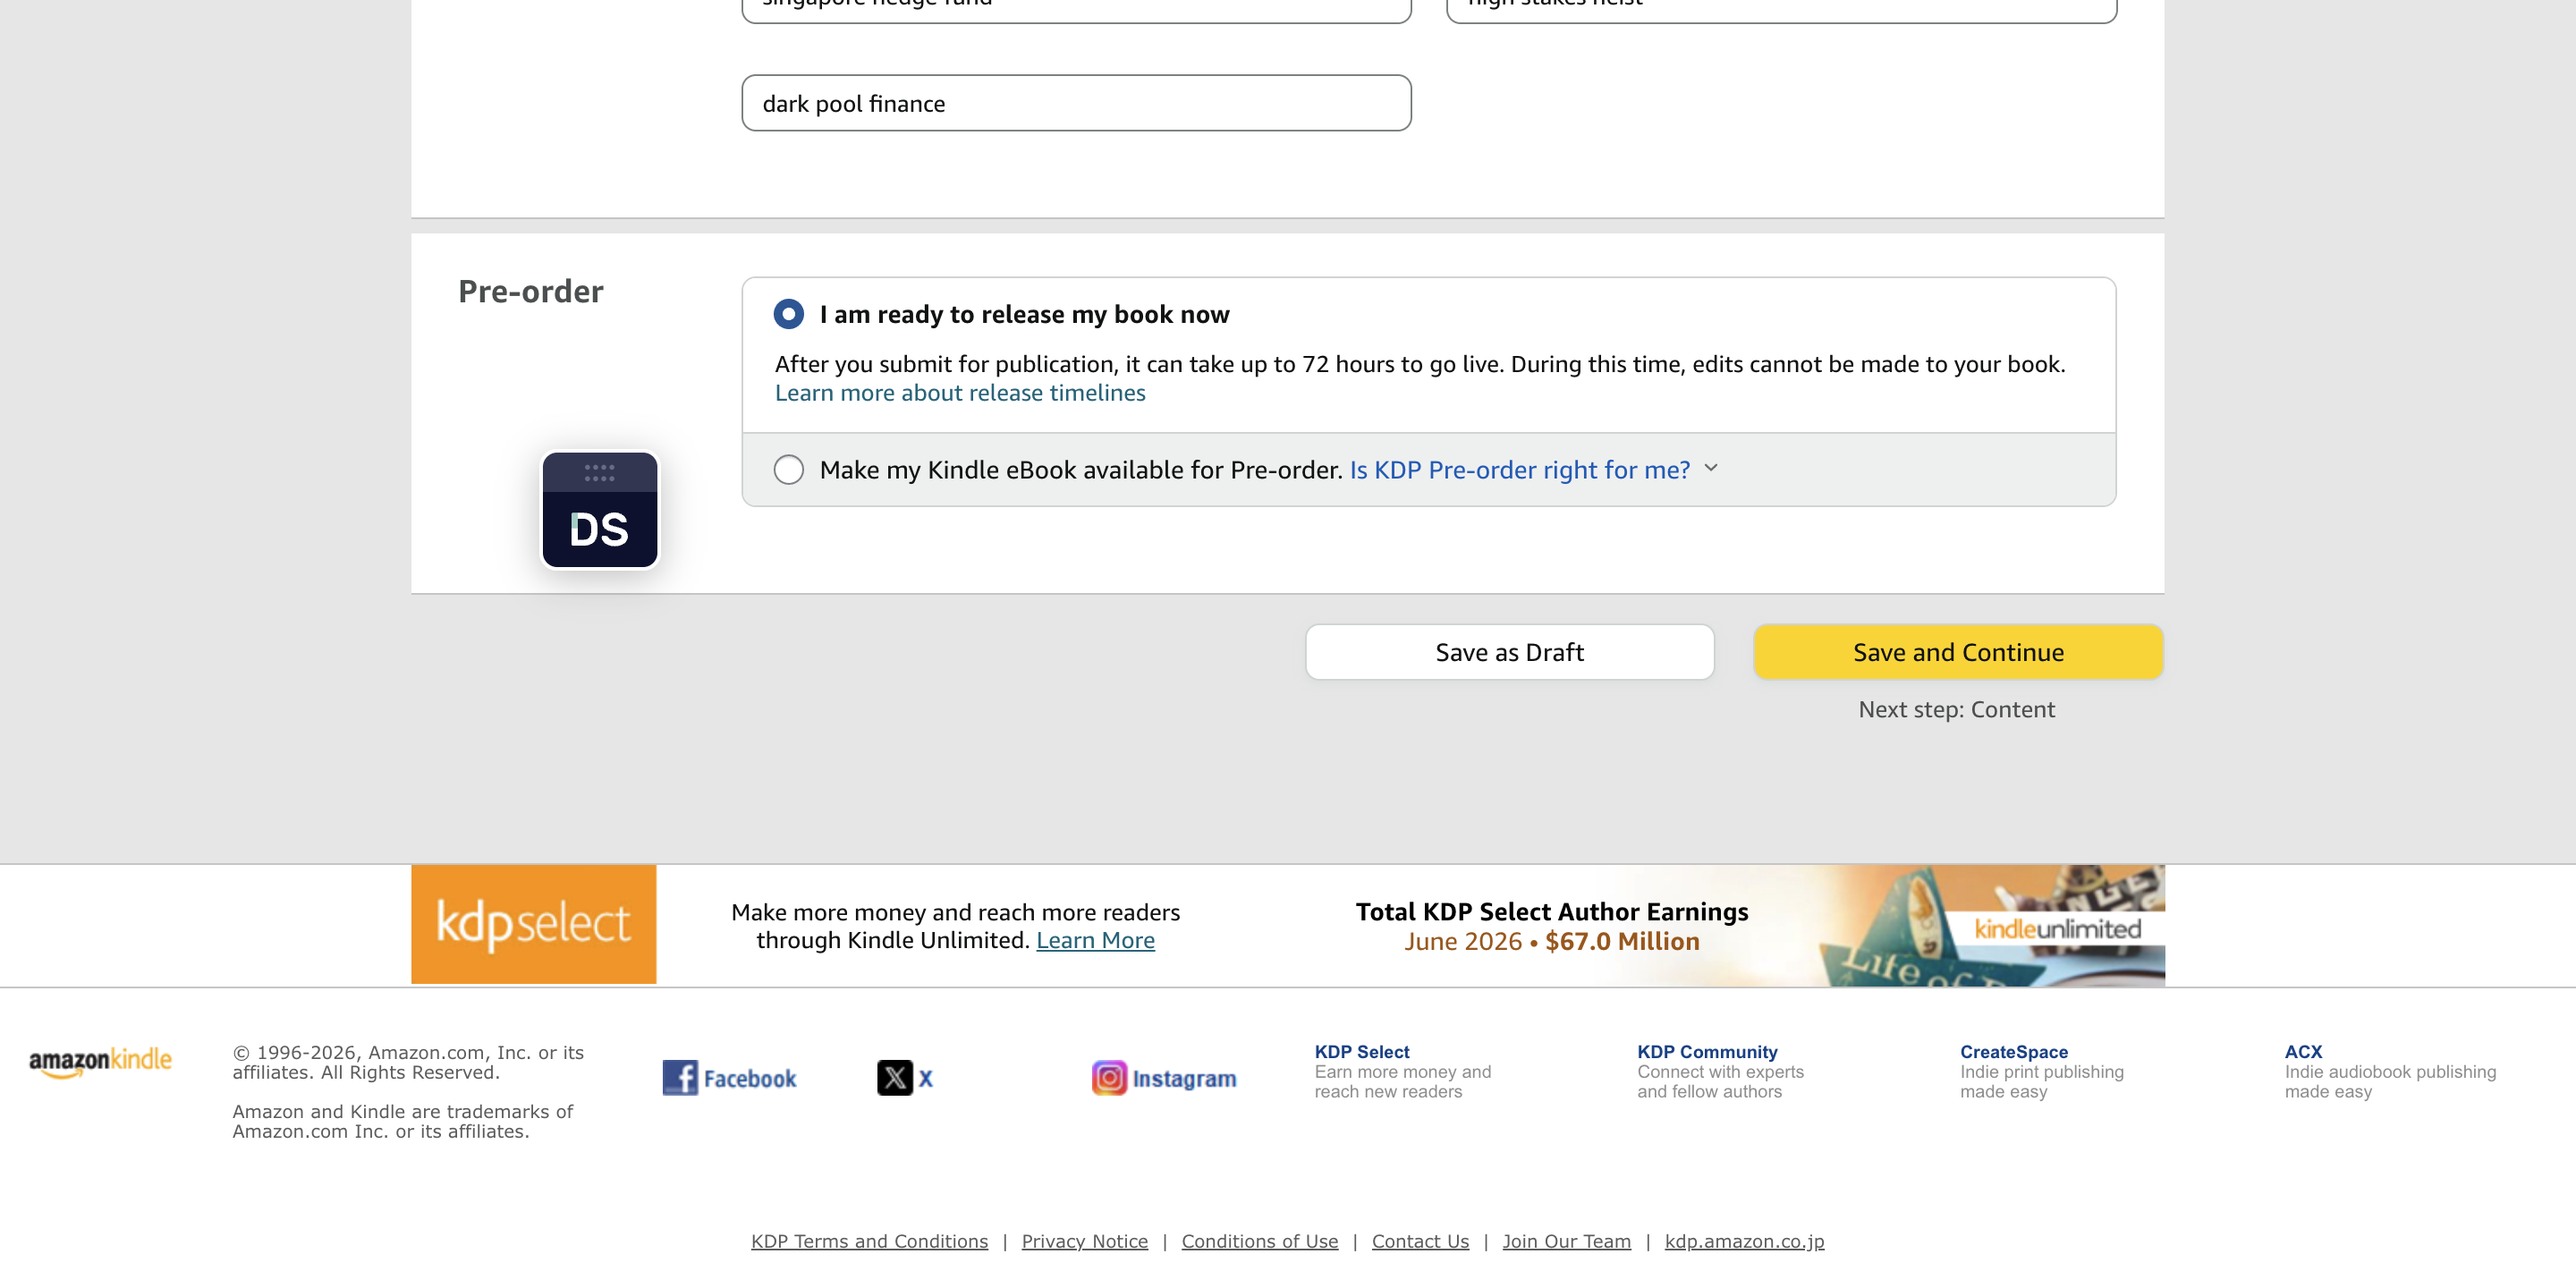
Task: Click the Save as Draft button
Action: [x=1510, y=652]
